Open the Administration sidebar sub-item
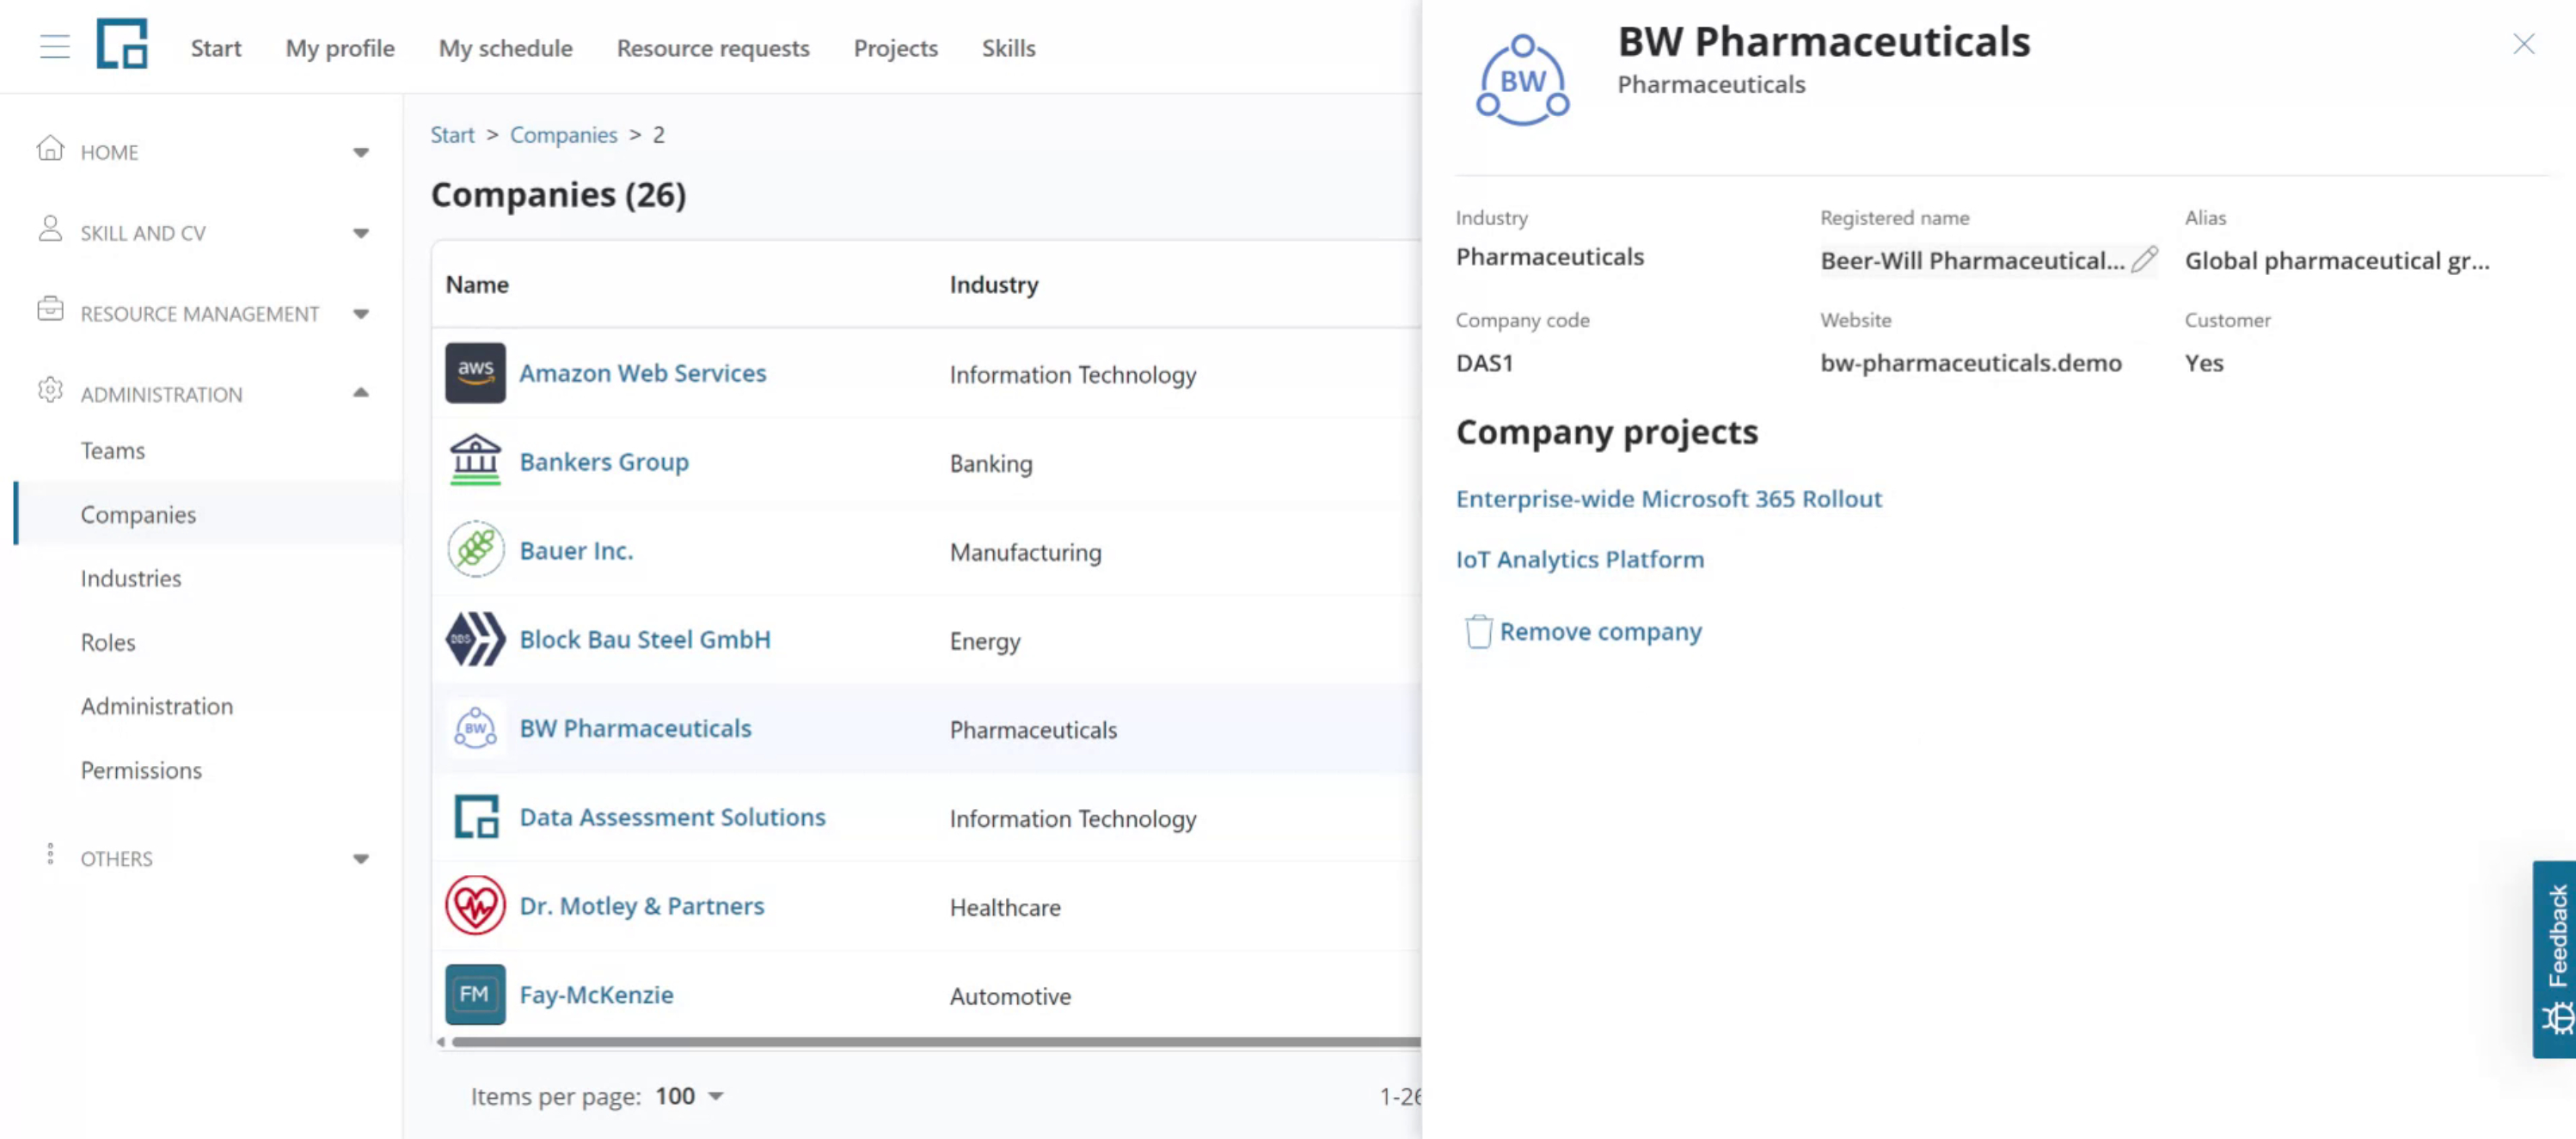 pos(157,706)
